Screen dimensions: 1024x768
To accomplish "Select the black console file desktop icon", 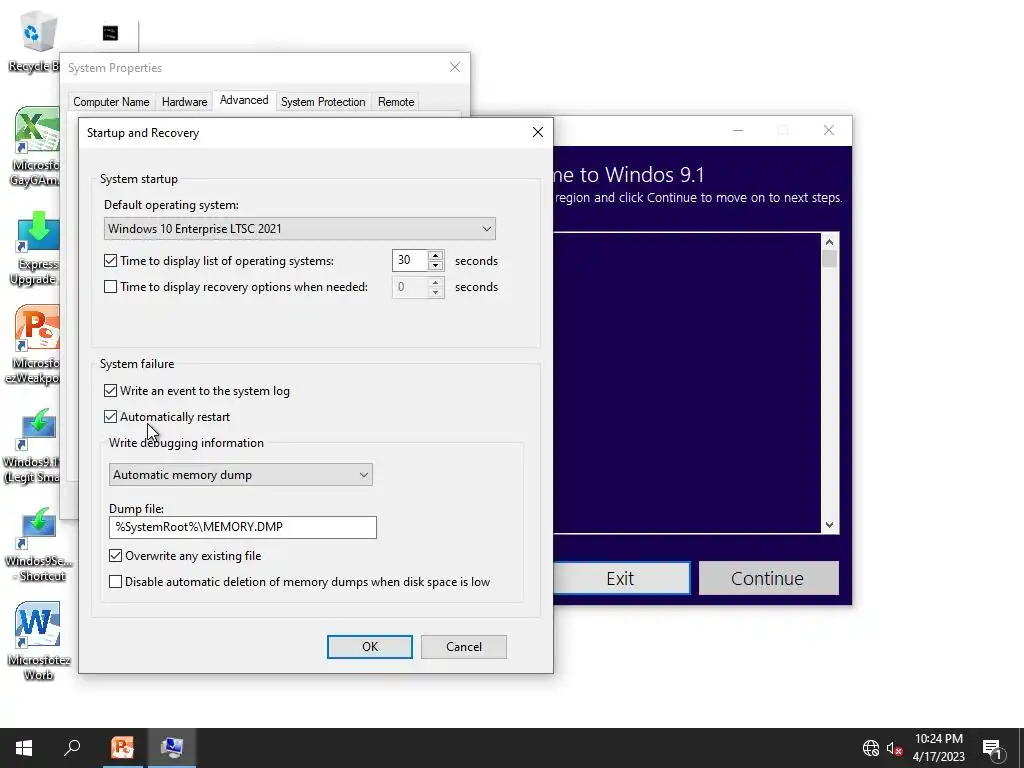I will (110, 33).
